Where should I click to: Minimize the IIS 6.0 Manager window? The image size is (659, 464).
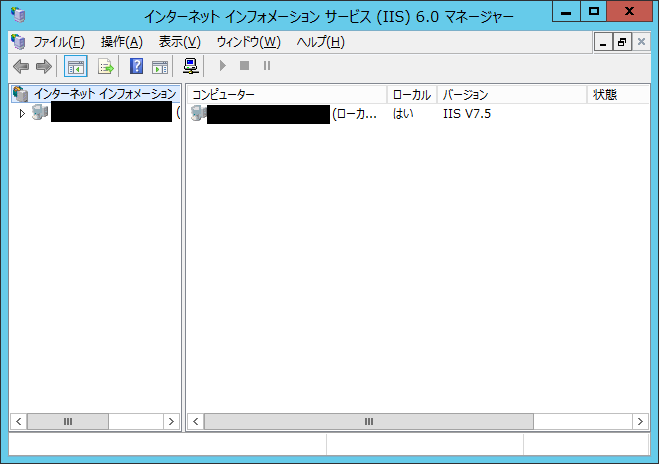(x=566, y=11)
